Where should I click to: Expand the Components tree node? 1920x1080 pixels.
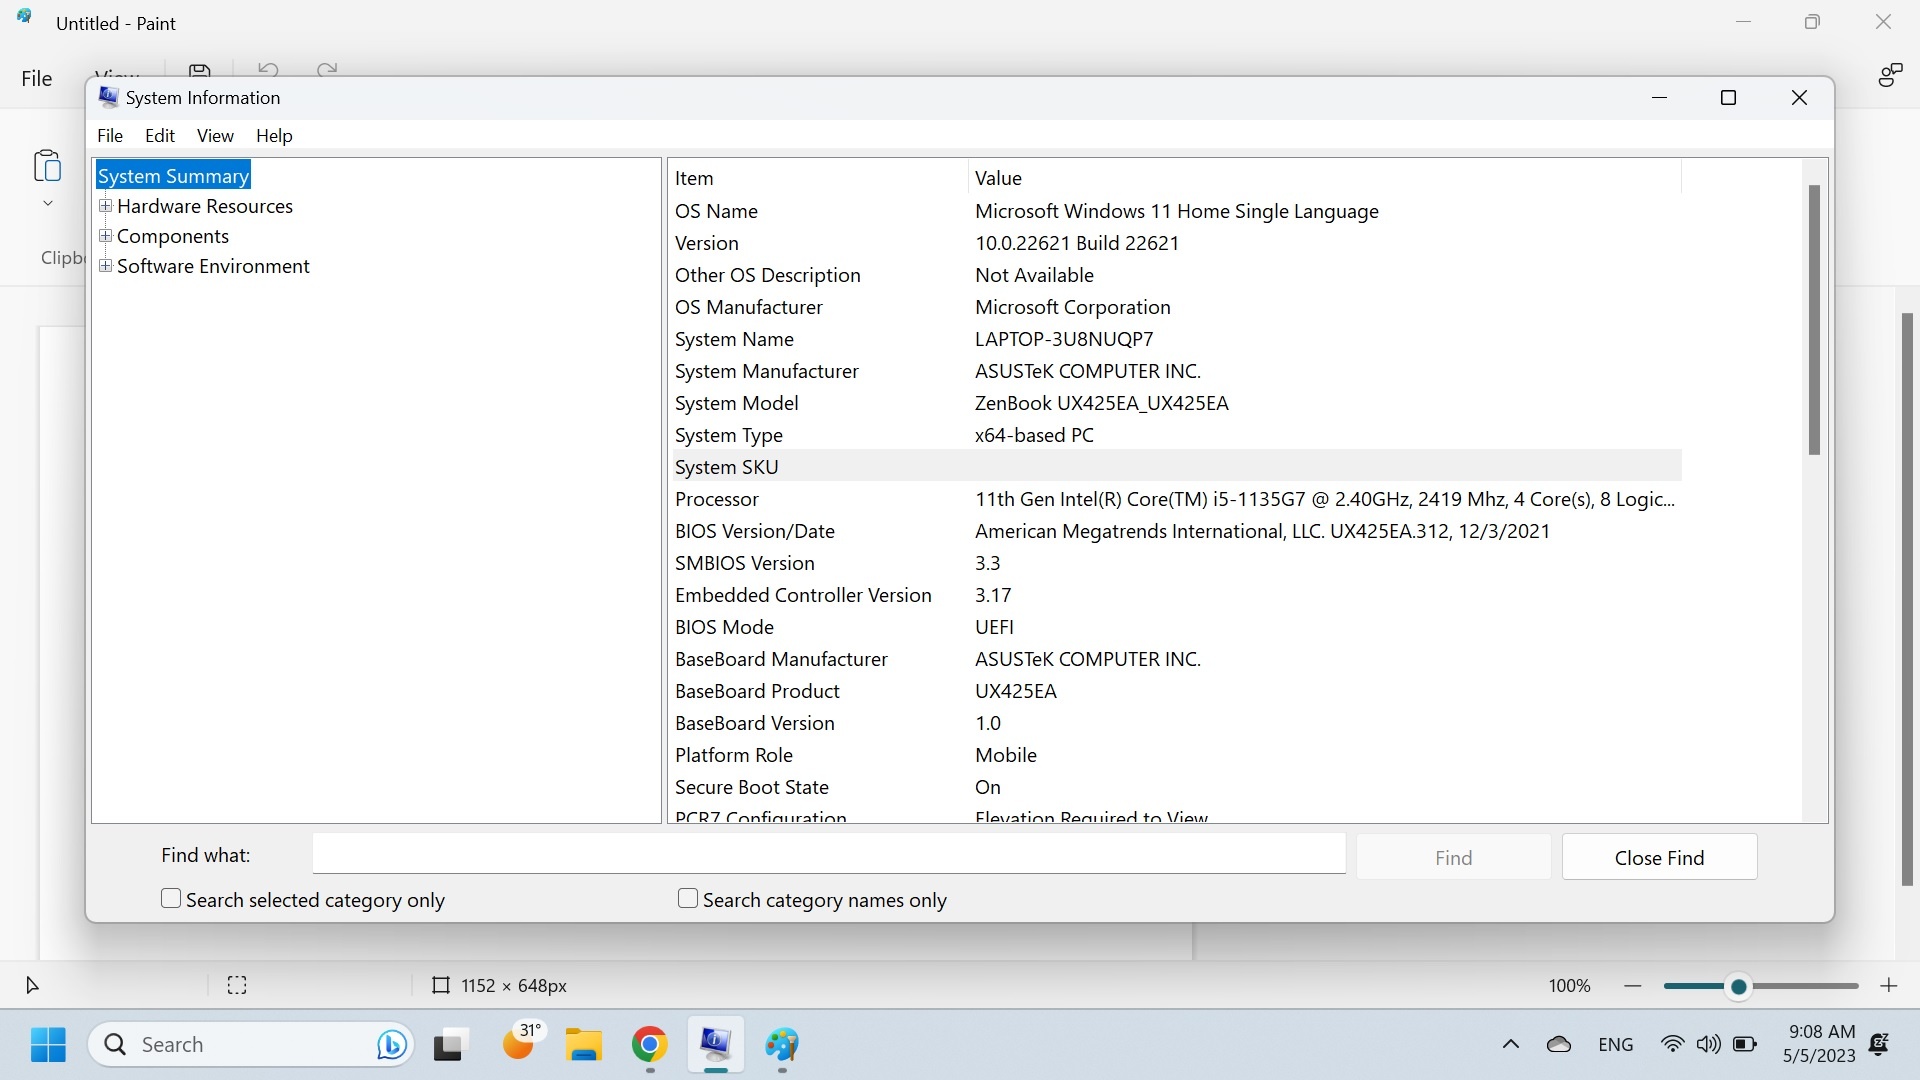click(105, 236)
